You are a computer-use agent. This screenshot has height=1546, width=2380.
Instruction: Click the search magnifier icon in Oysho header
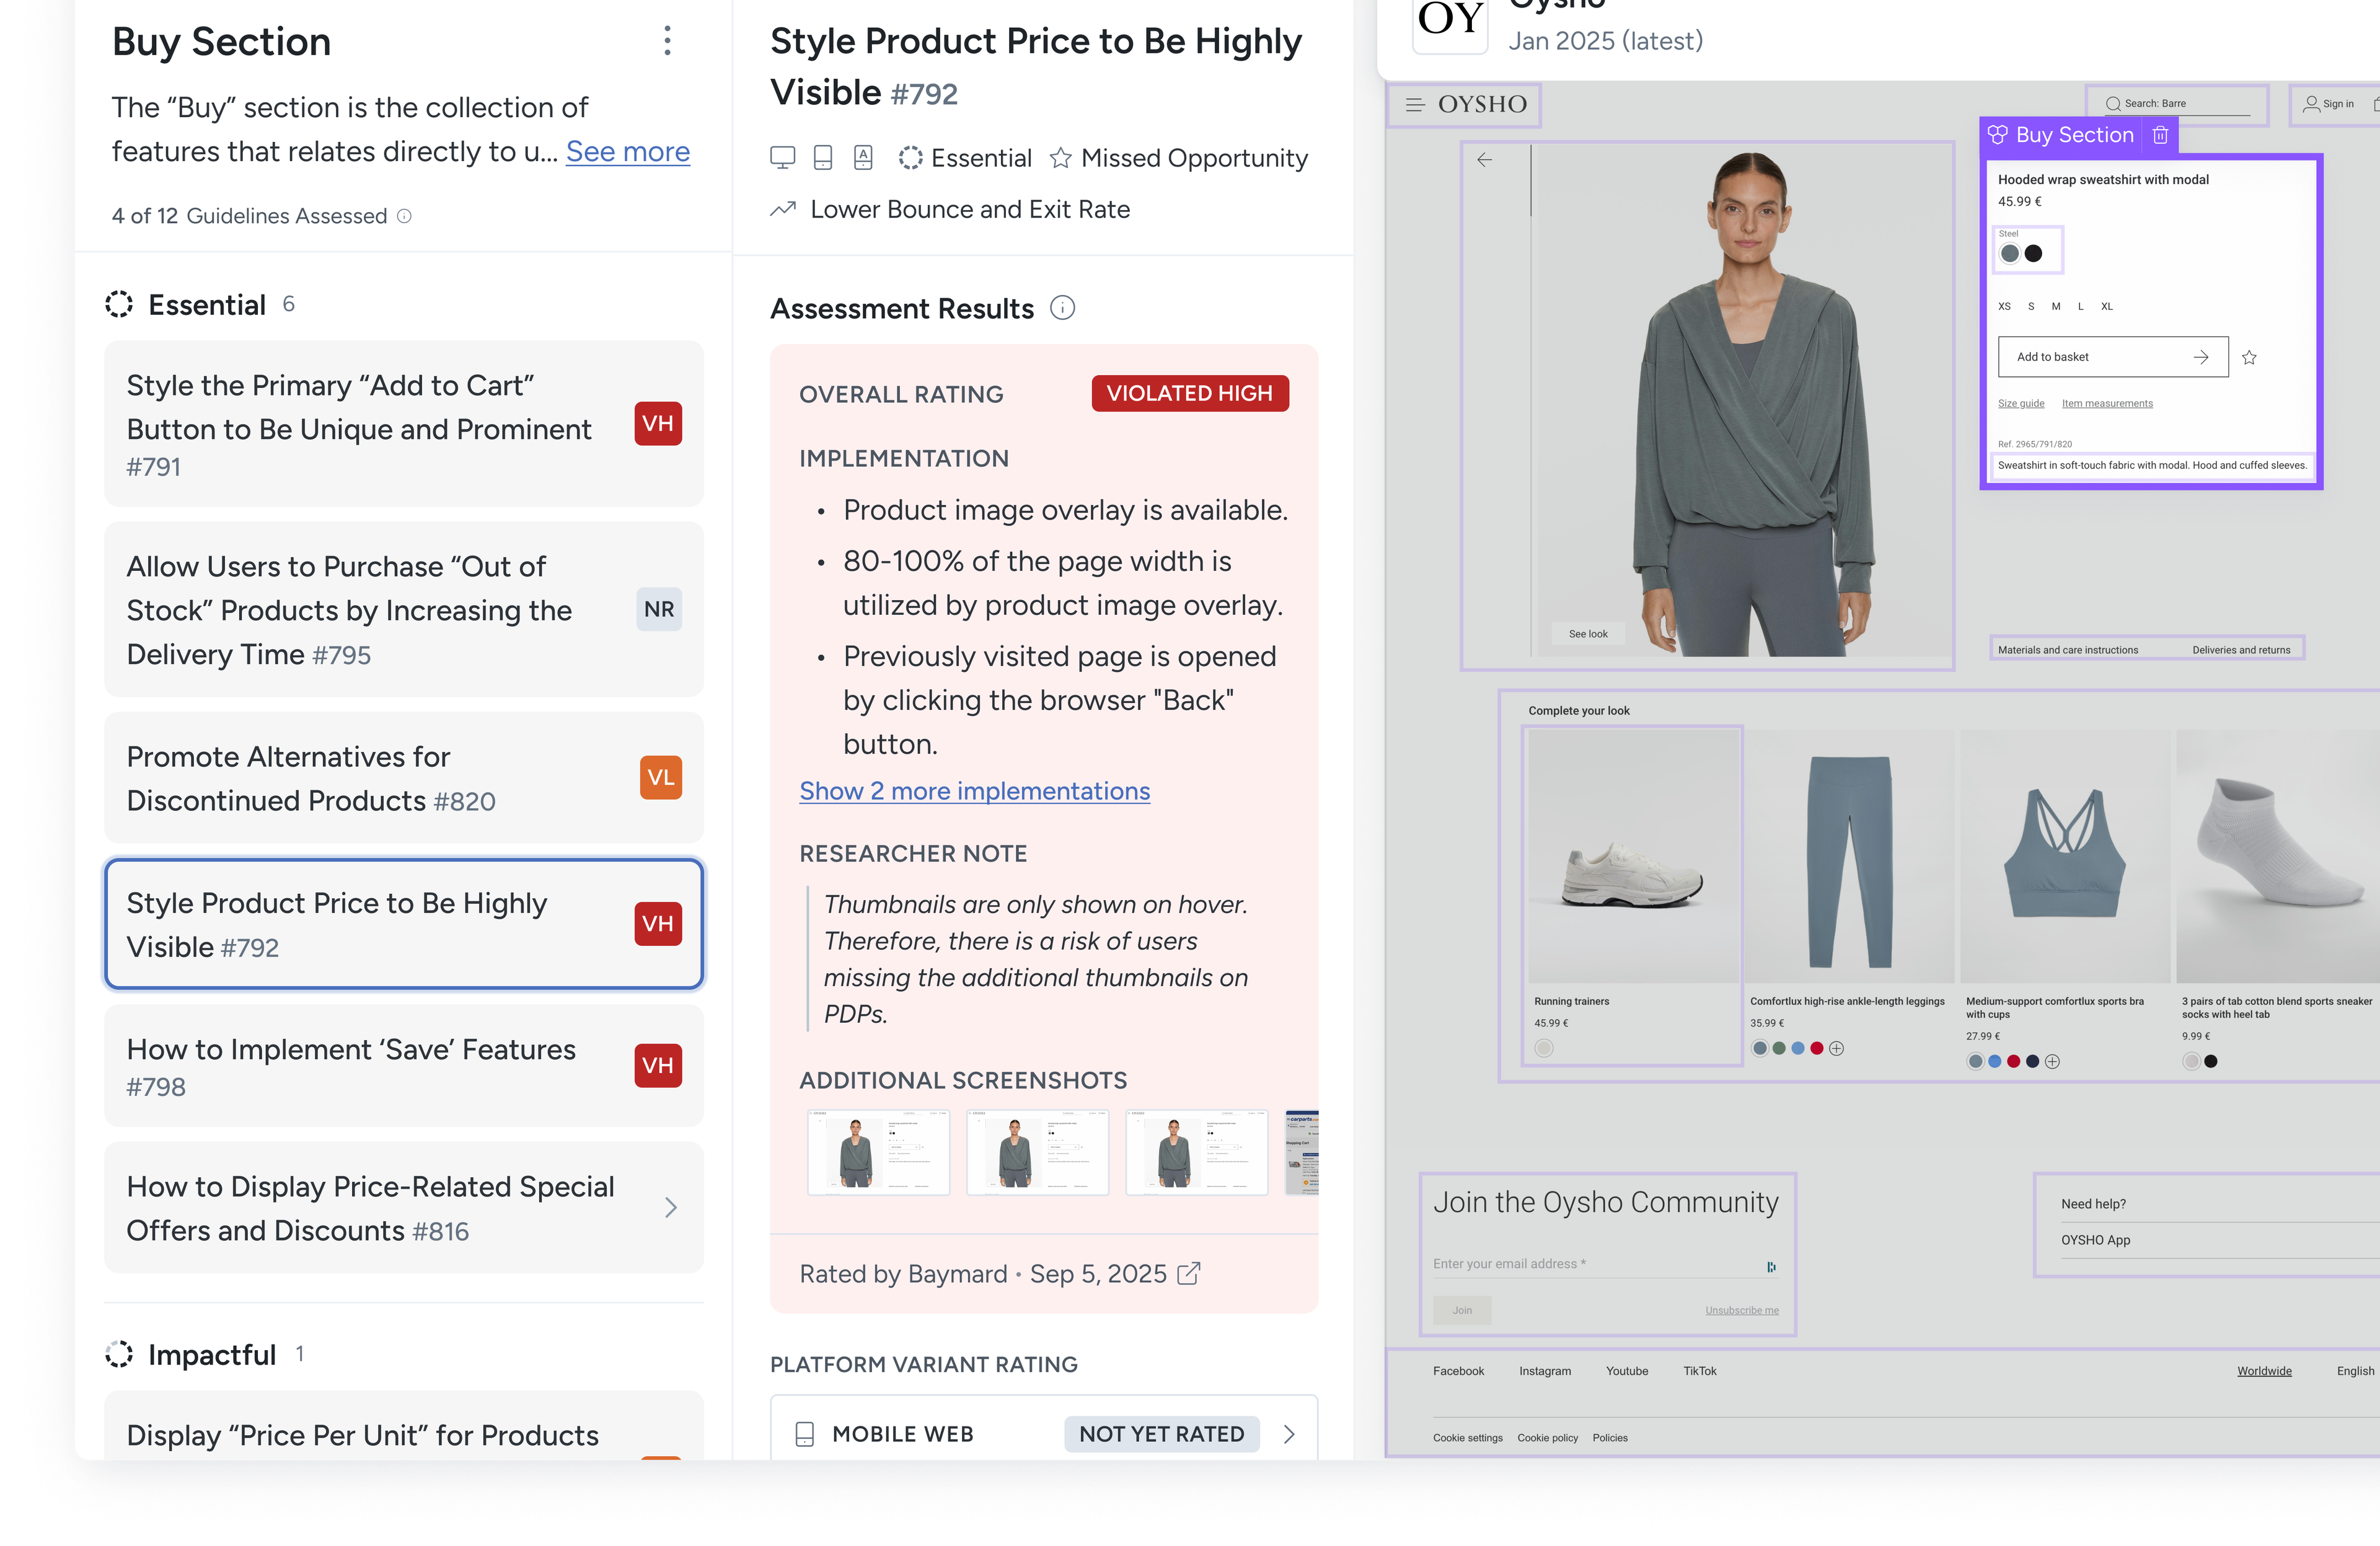pos(2113,104)
